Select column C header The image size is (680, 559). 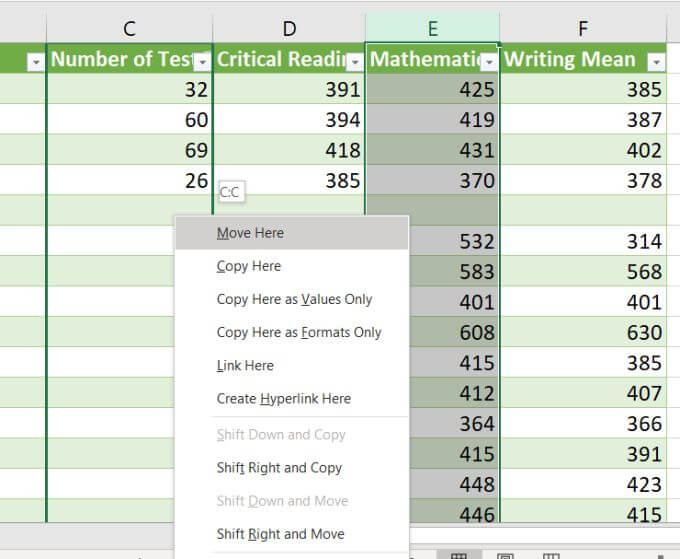pyautogui.click(x=129, y=29)
